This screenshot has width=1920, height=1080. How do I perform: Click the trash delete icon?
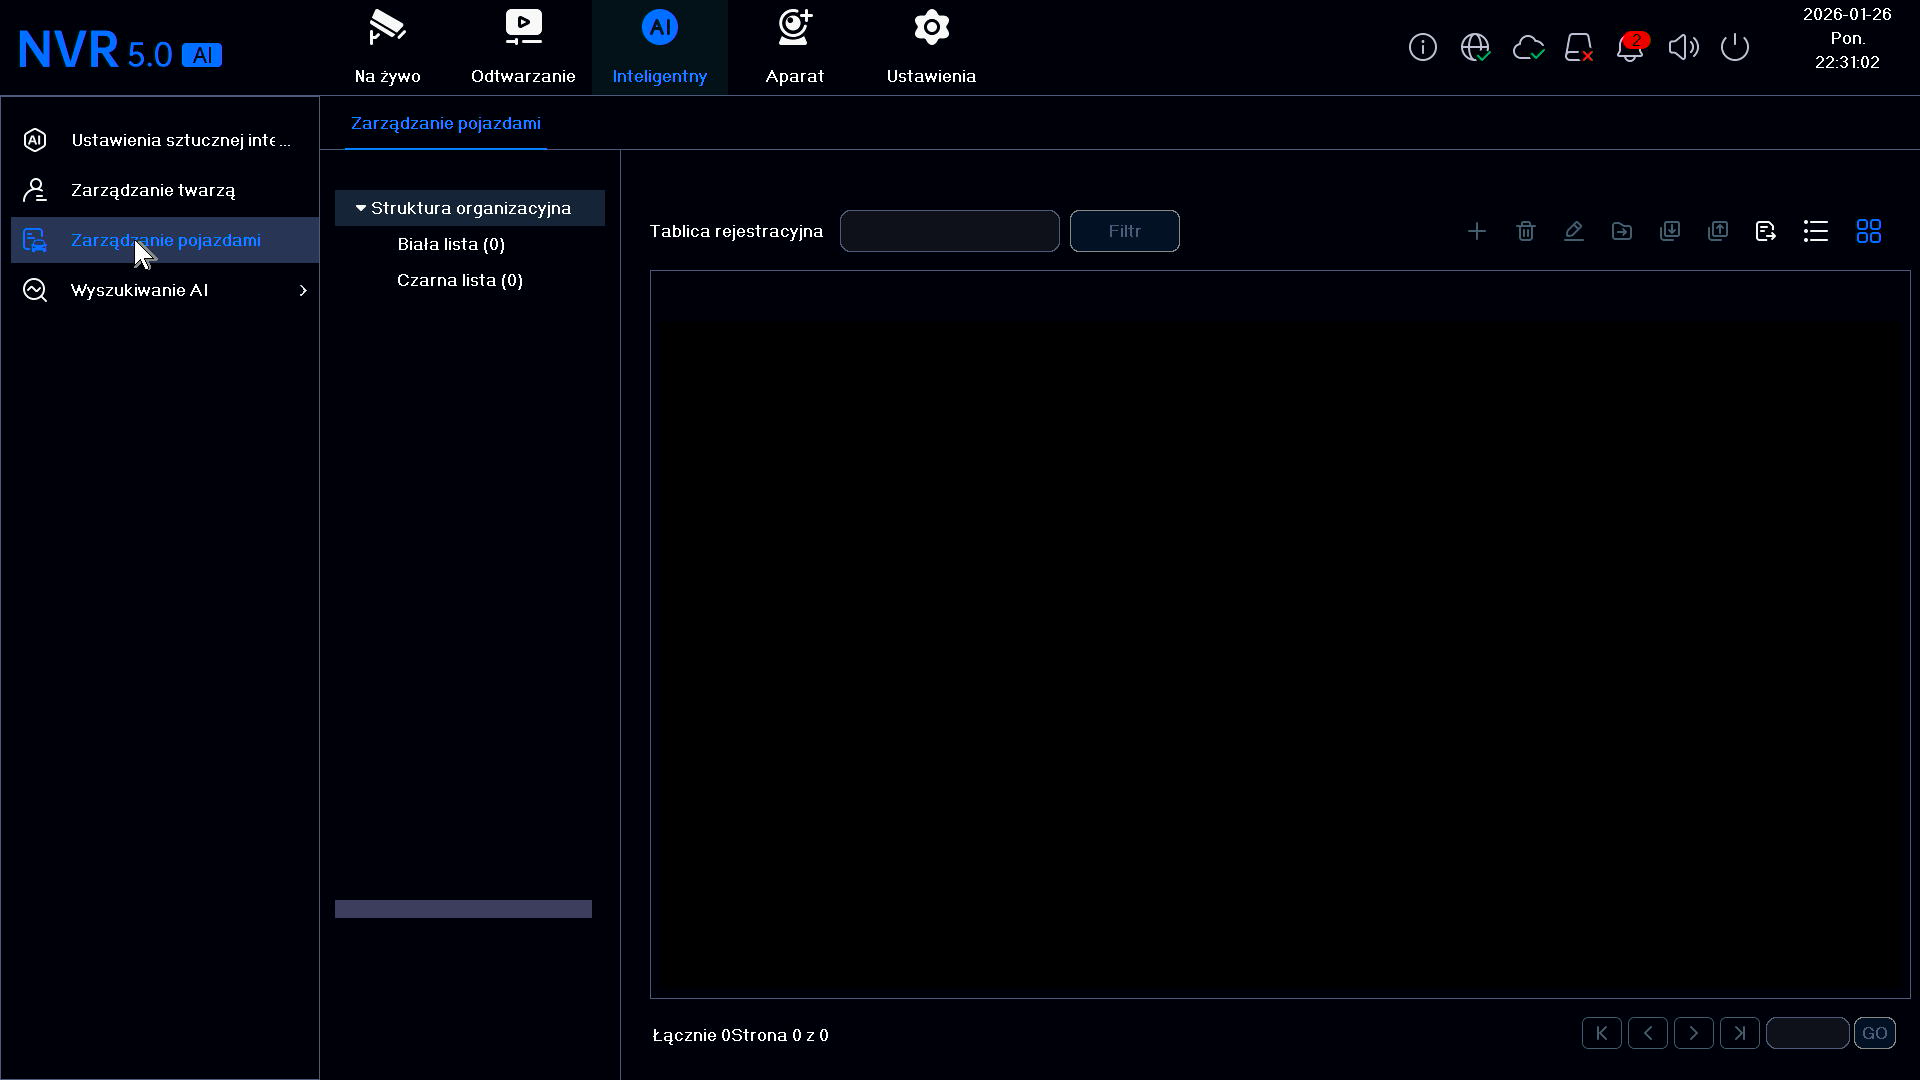[1525, 231]
